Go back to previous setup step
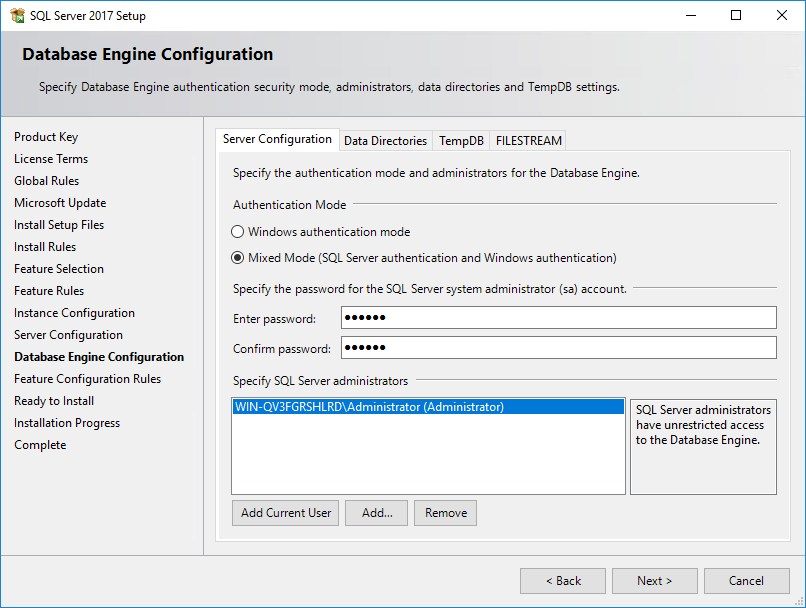Viewport: 806px width, 608px height. pyautogui.click(x=563, y=581)
